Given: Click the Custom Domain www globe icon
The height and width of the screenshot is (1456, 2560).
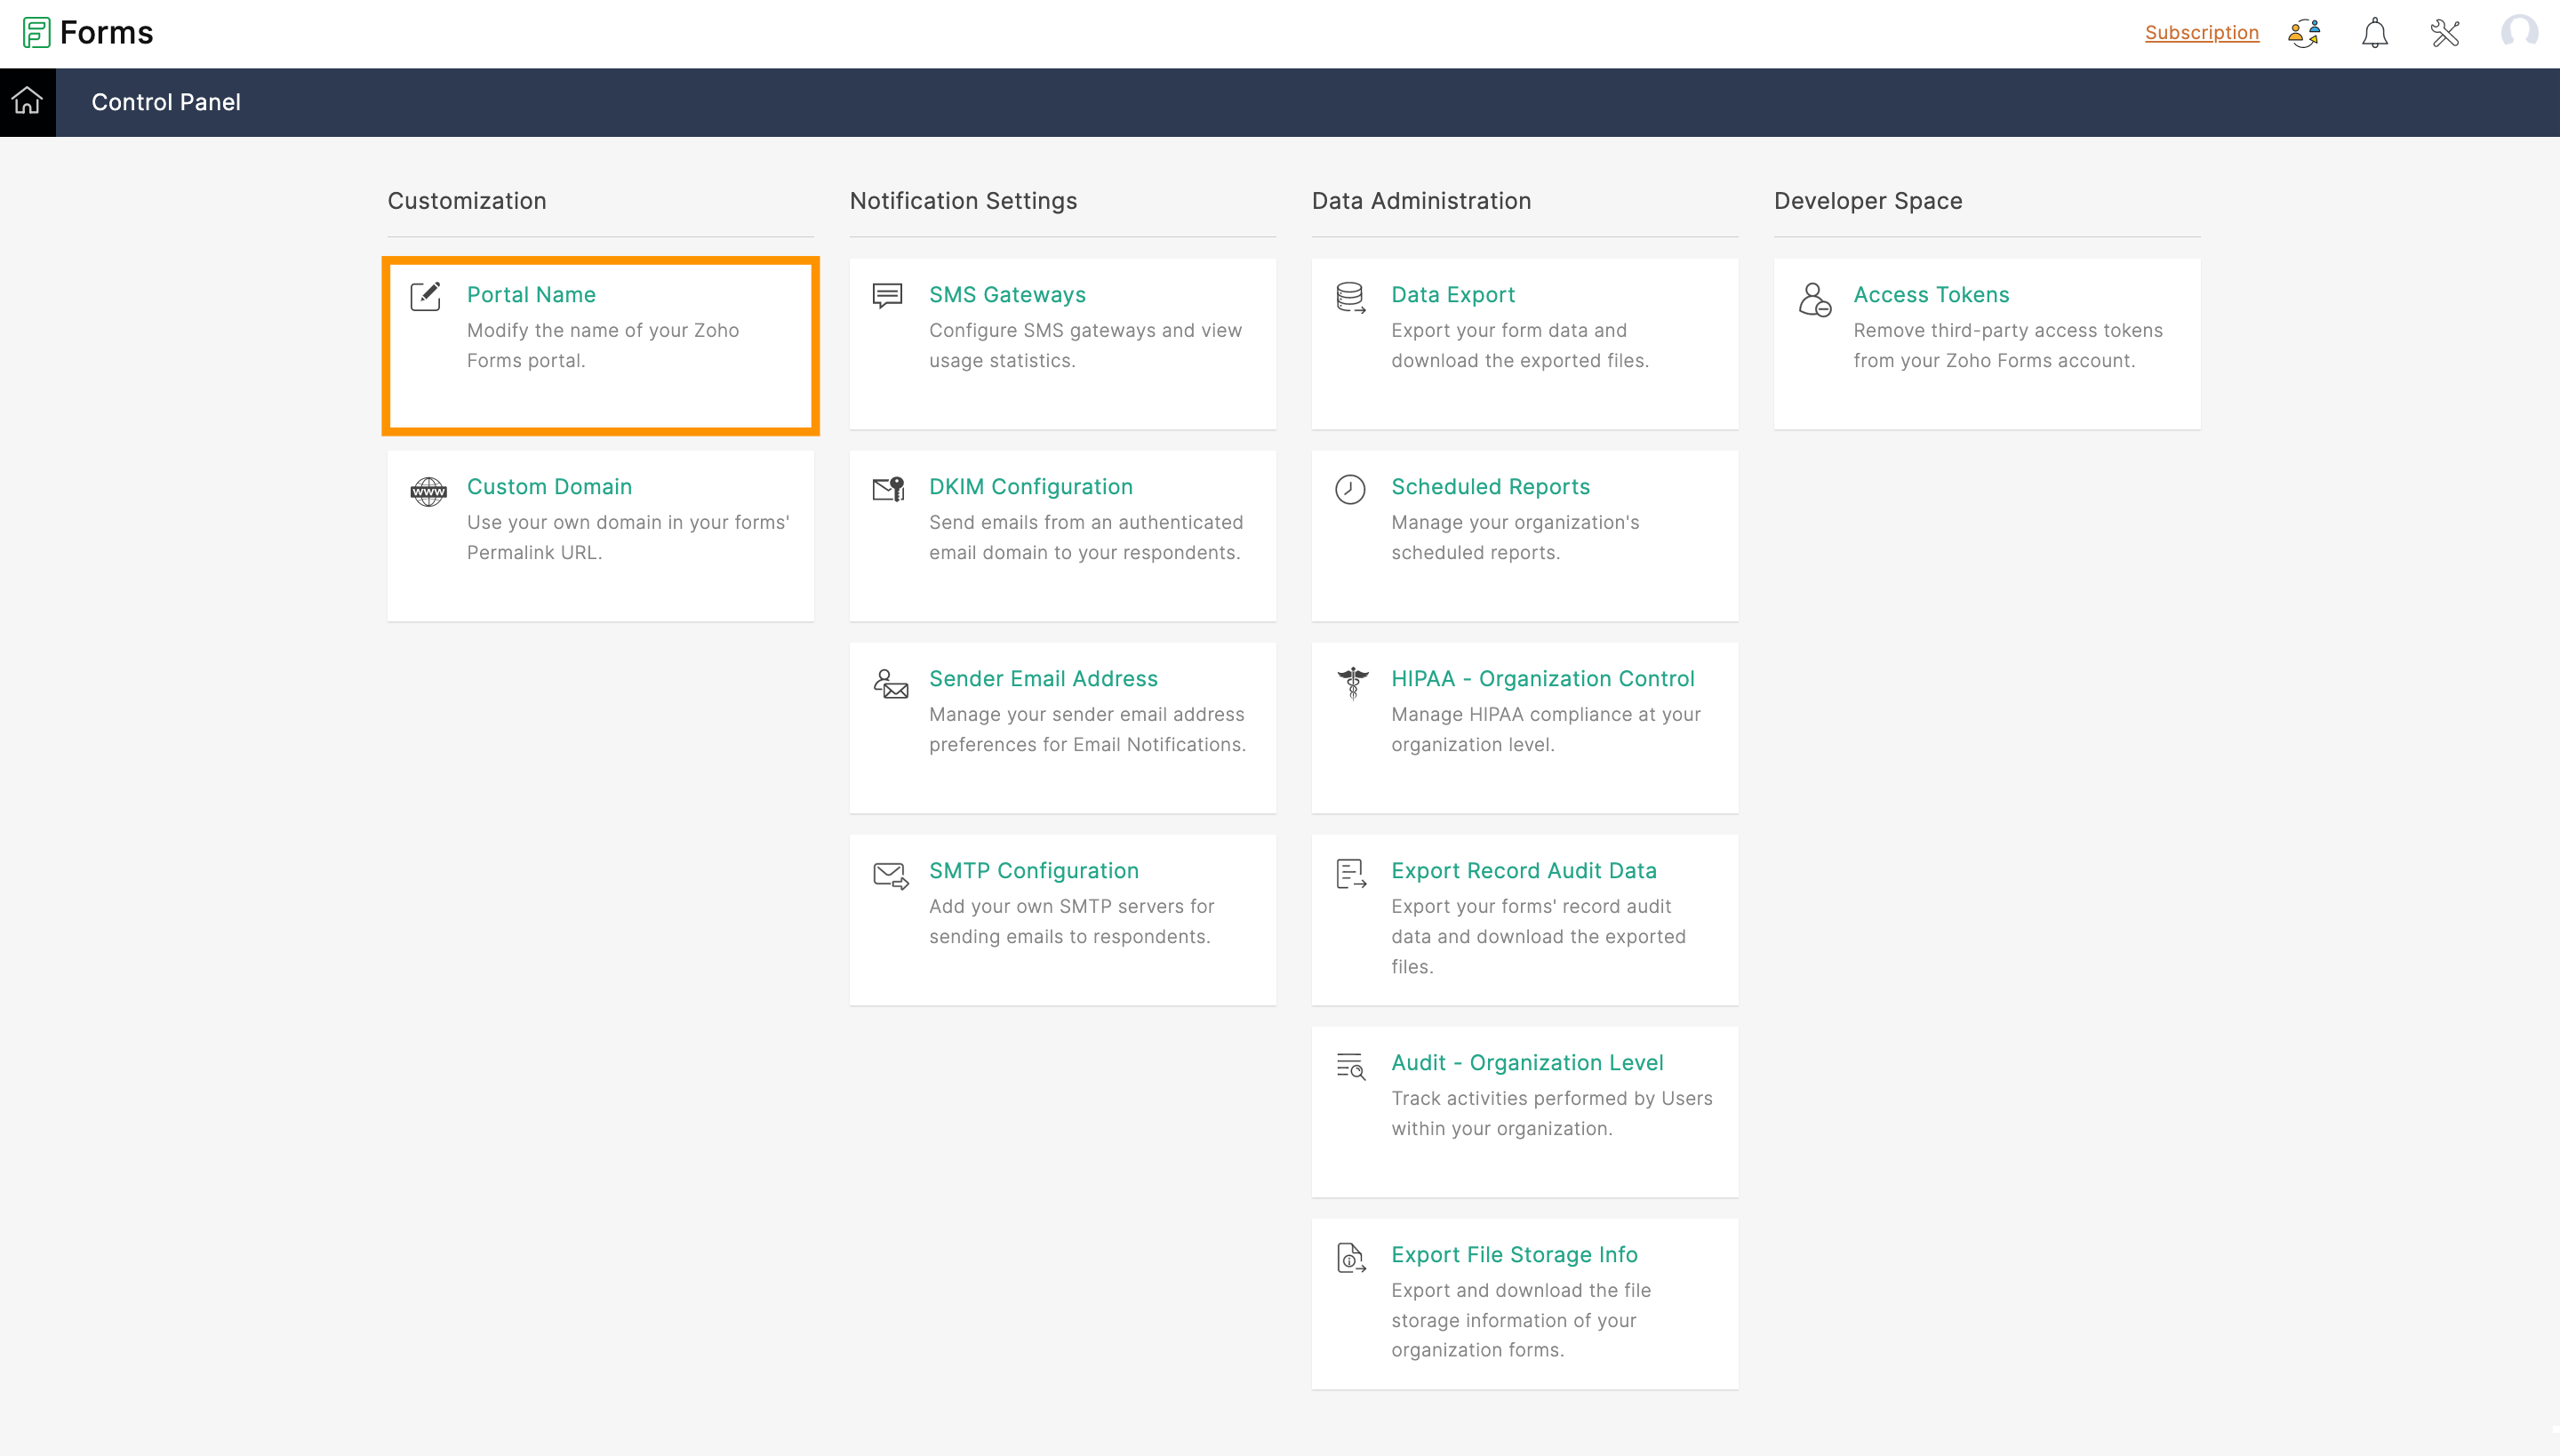Looking at the screenshot, I should click(x=428, y=491).
